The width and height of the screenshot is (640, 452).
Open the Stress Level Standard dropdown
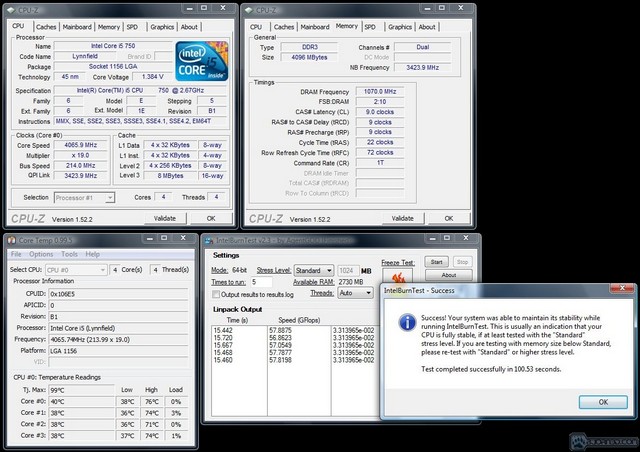coord(313,270)
